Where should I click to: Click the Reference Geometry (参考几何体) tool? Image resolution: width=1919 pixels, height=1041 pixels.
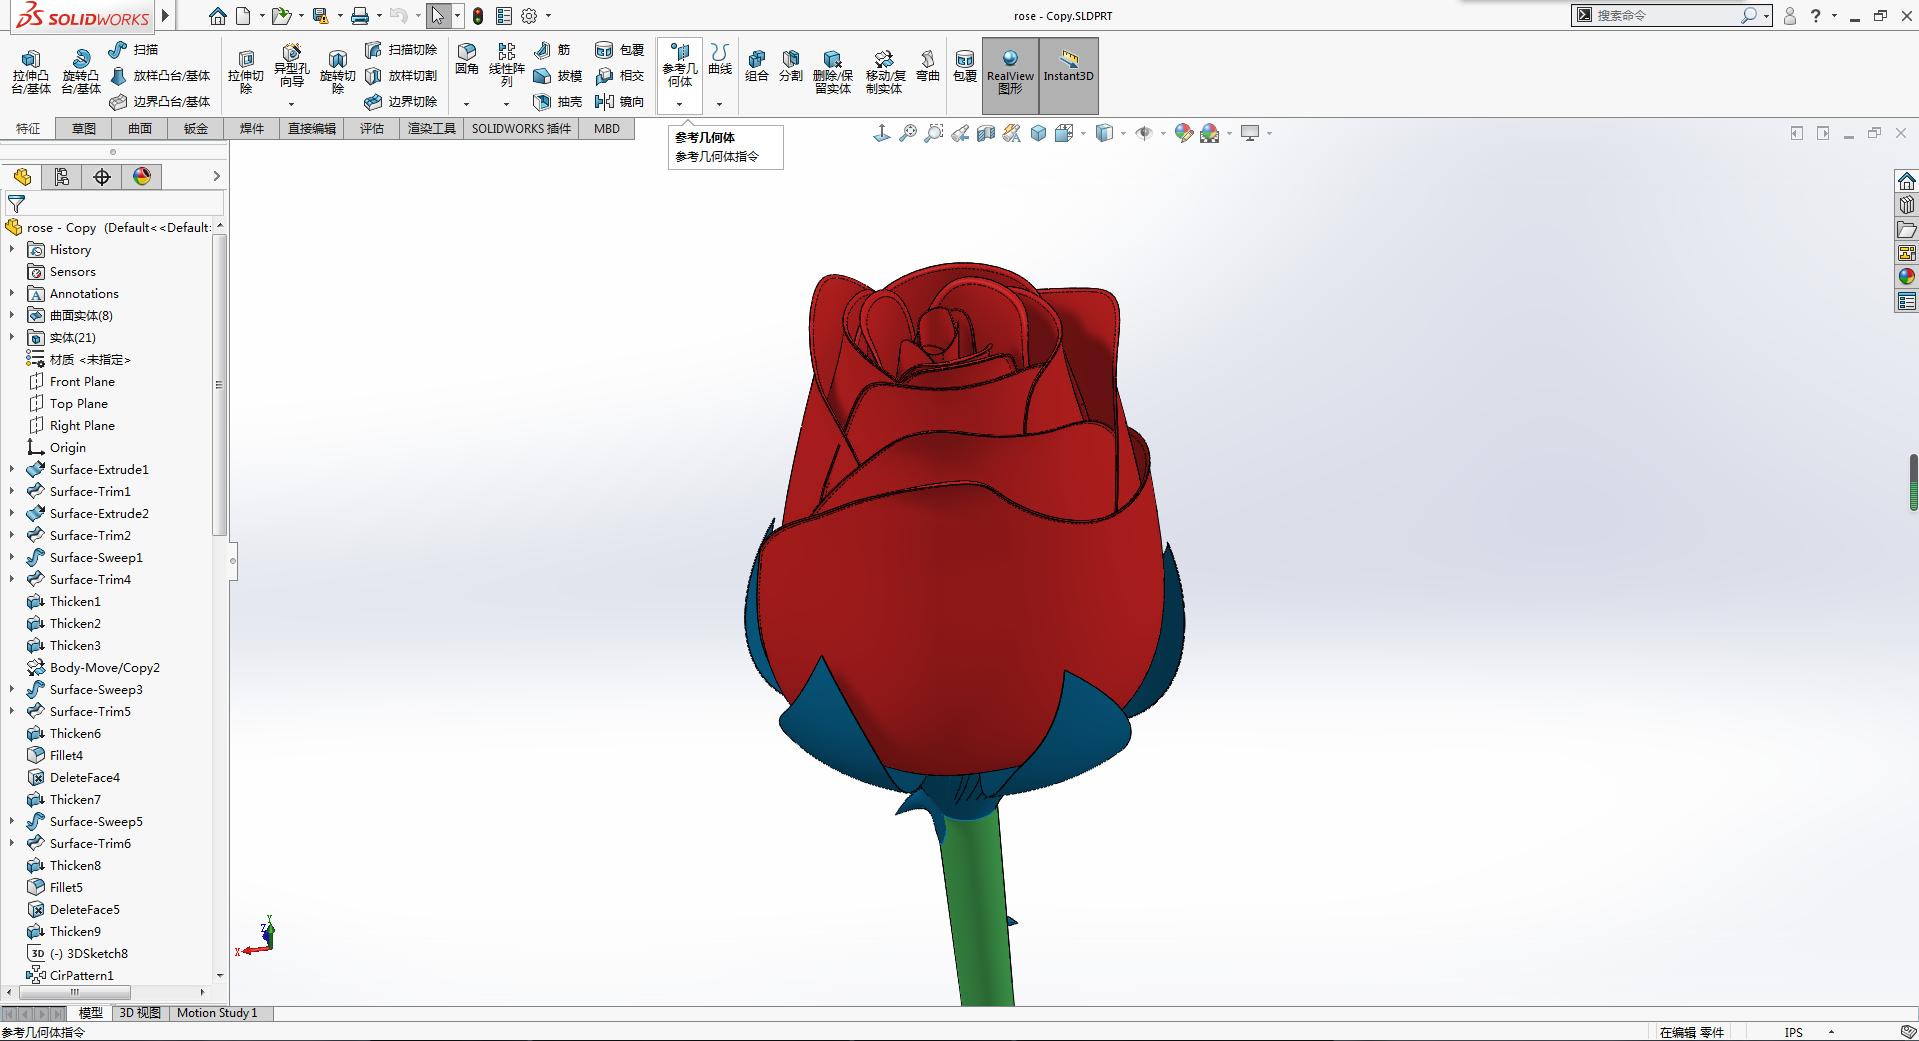click(679, 66)
